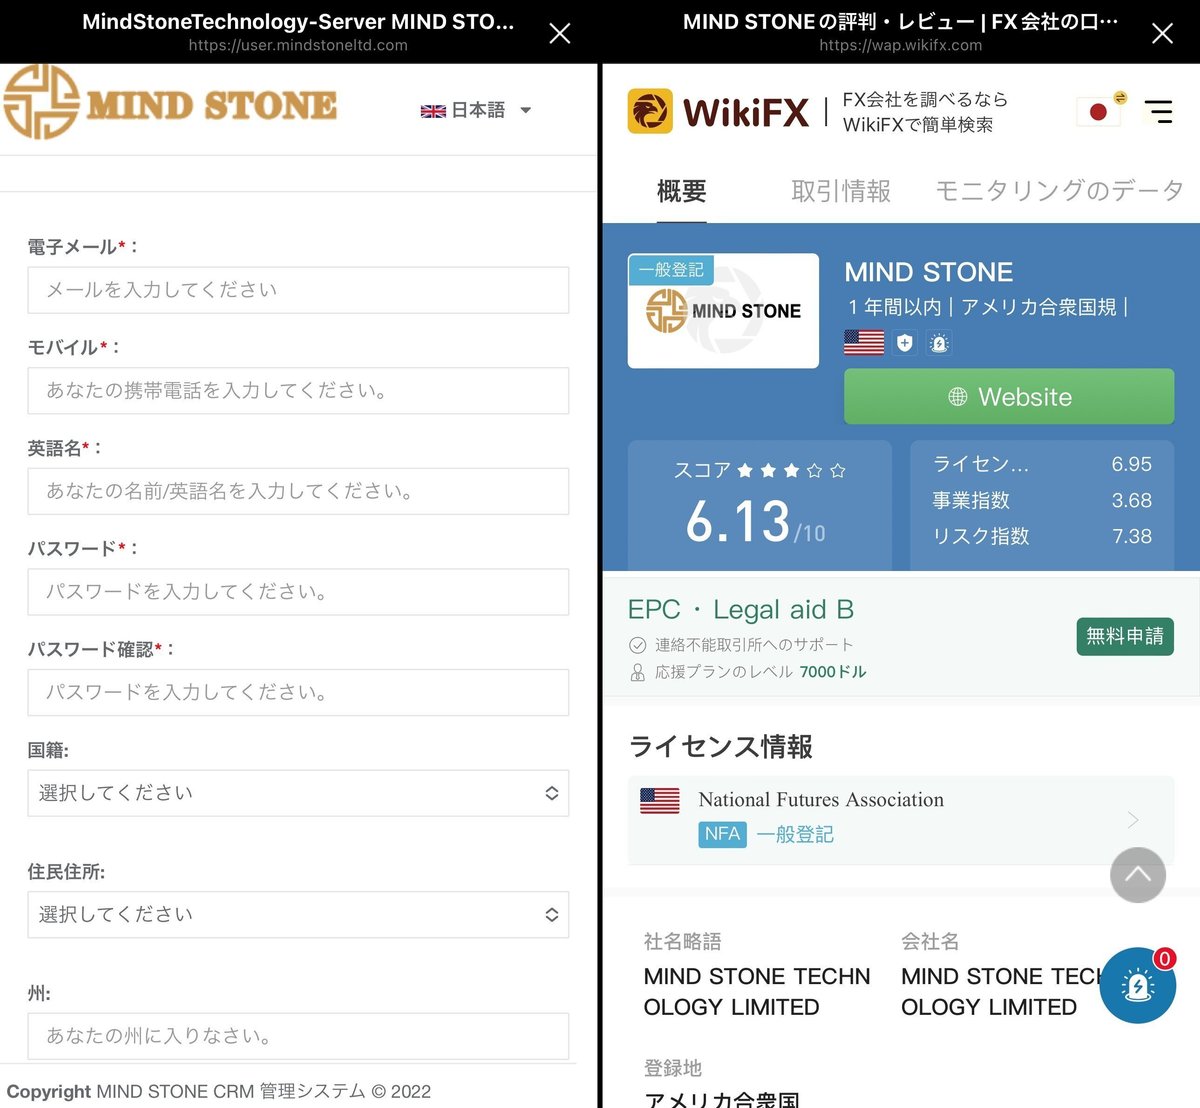Open the 国籍 select dropdown
The height and width of the screenshot is (1108, 1200).
[x=298, y=793]
